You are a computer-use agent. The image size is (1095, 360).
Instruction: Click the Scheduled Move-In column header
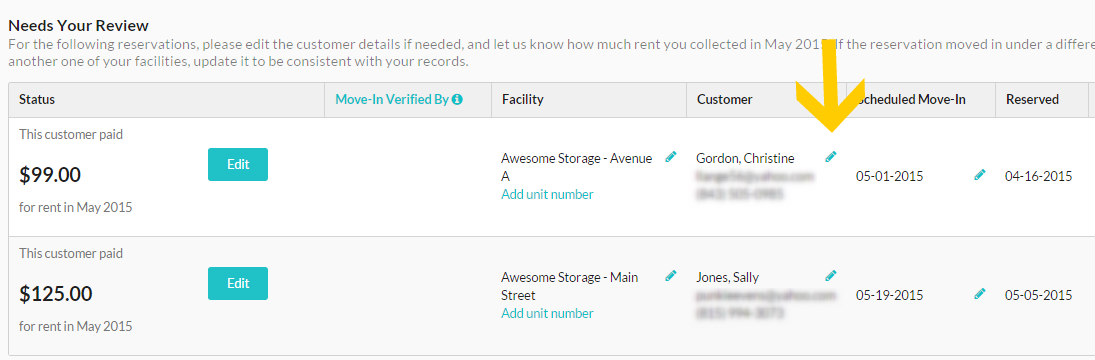pyautogui.click(x=911, y=99)
